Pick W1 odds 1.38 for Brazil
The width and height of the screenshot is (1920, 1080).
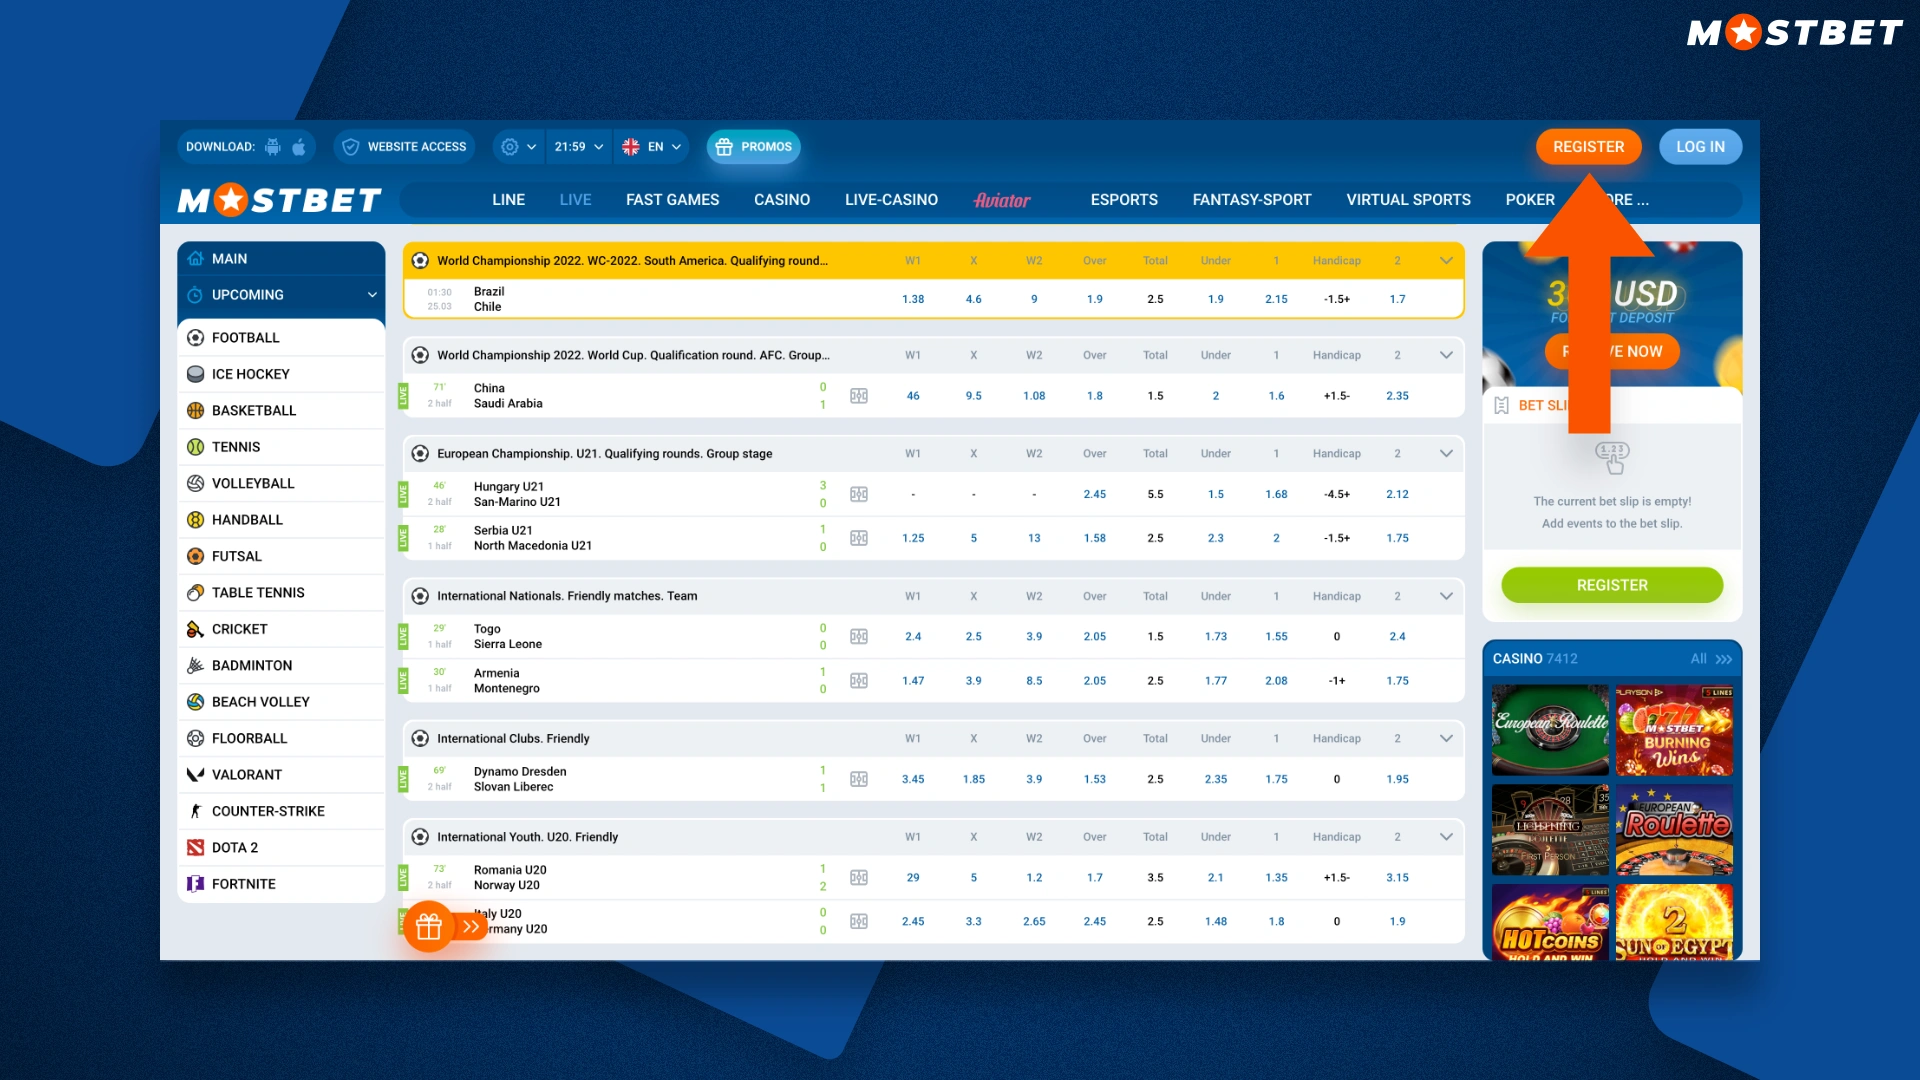(x=913, y=299)
